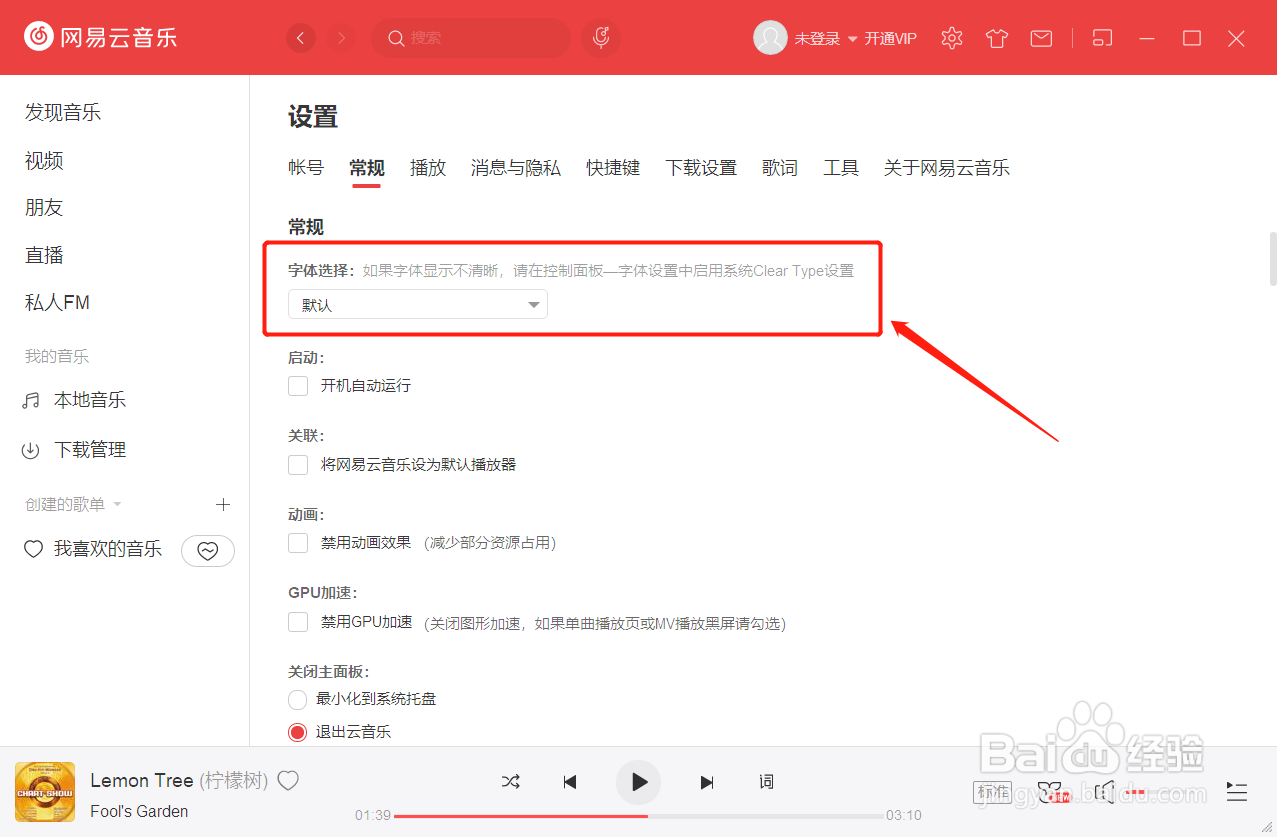Open the 字体选择 默认 dropdown
The image size is (1277, 837).
click(x=418, y=305)
